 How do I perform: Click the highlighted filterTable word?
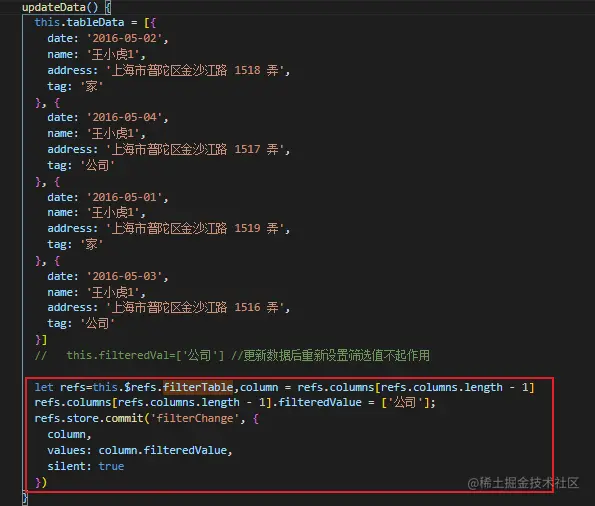click(198, 387)
